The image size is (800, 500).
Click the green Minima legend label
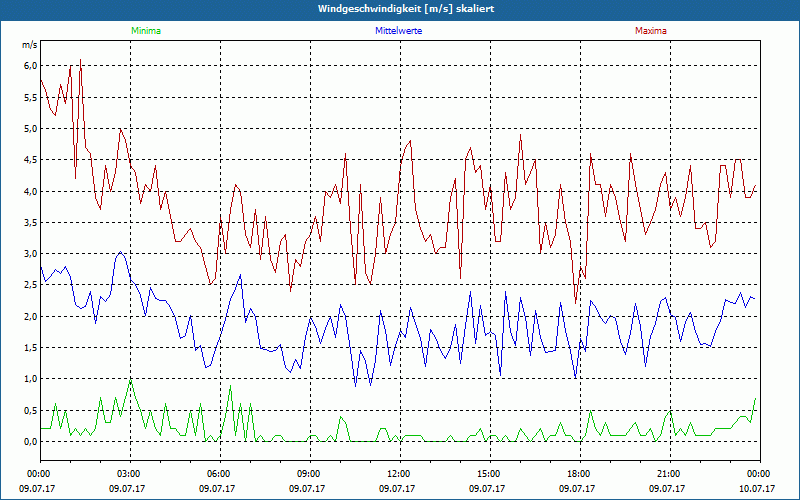click(146, 31)
